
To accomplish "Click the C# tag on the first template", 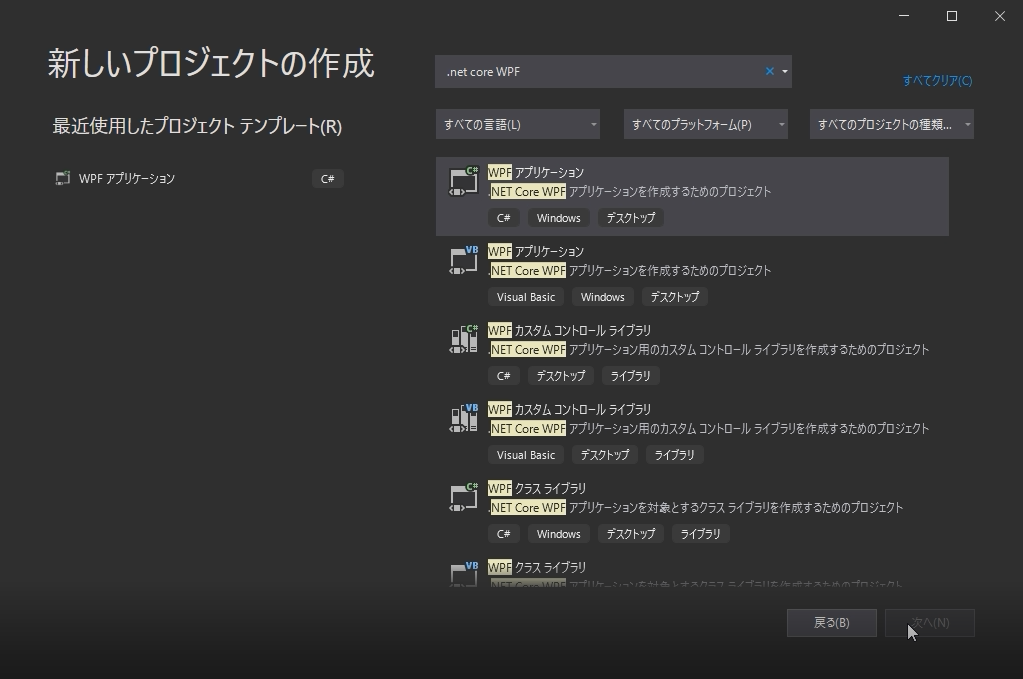I will pos(503,217).
